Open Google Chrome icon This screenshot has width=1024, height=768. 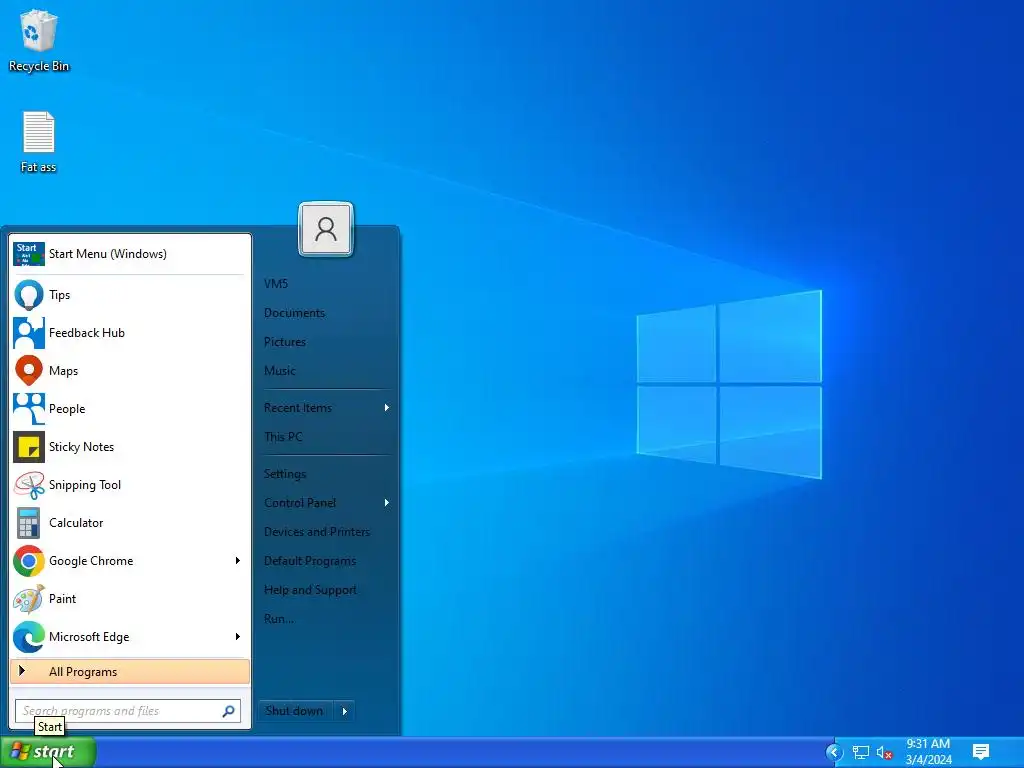[x=29, y=561]
